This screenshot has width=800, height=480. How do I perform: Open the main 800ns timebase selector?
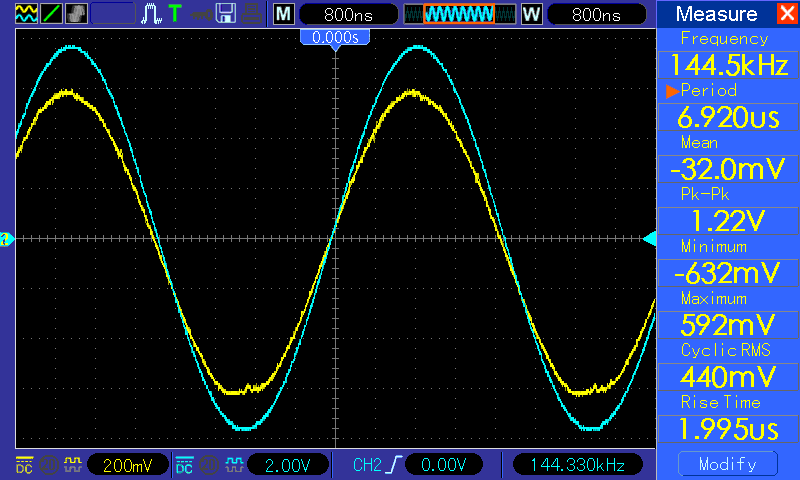[x=348, y=14]
